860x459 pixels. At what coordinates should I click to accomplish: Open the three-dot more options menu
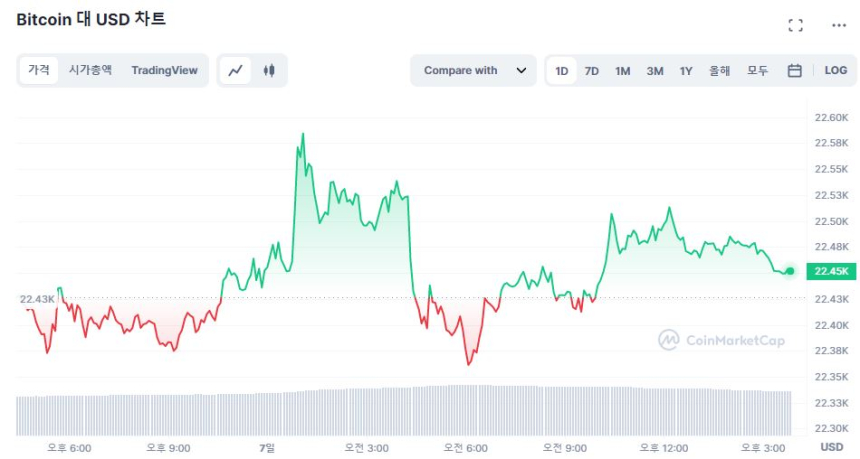tap(839, 25)
